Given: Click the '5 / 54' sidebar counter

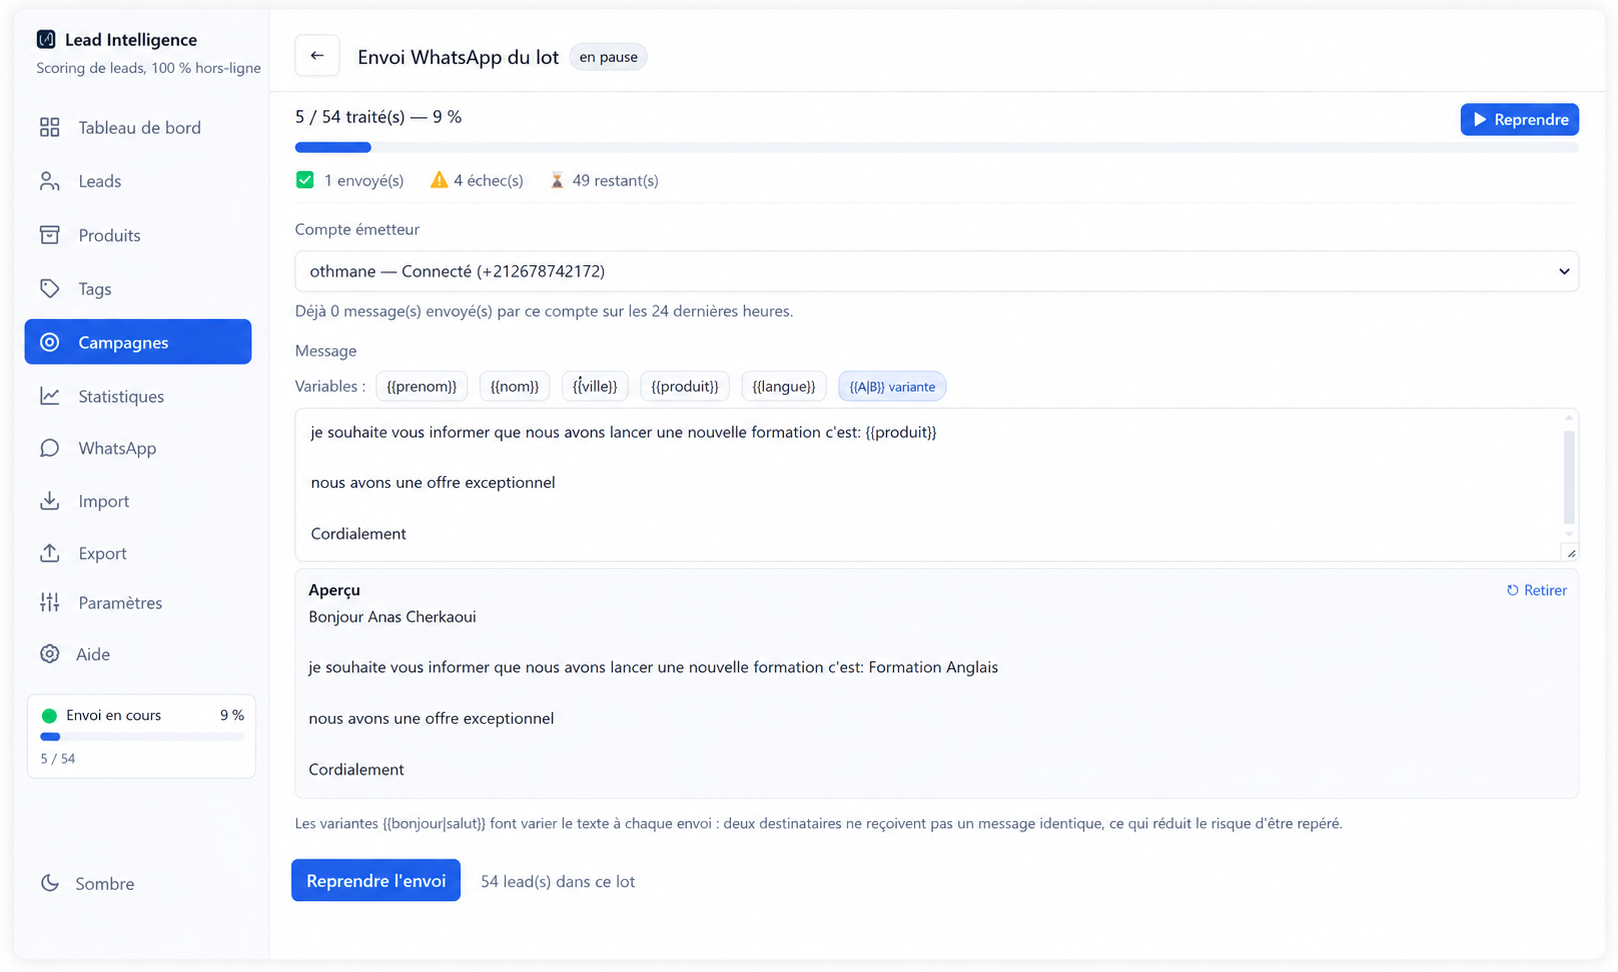Looking at the screenshot, I should [58, 759].
